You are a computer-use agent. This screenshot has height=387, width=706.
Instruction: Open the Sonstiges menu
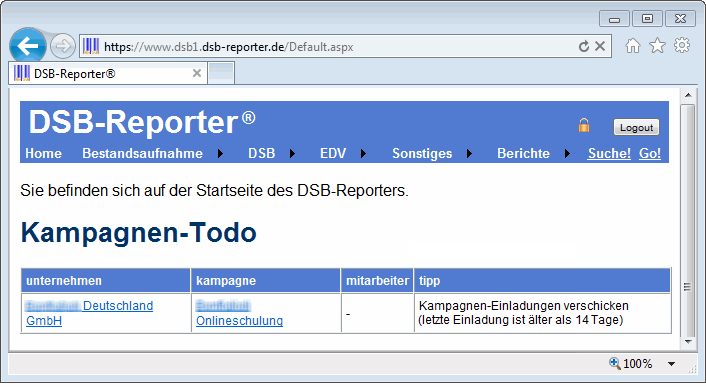(422, 153)
